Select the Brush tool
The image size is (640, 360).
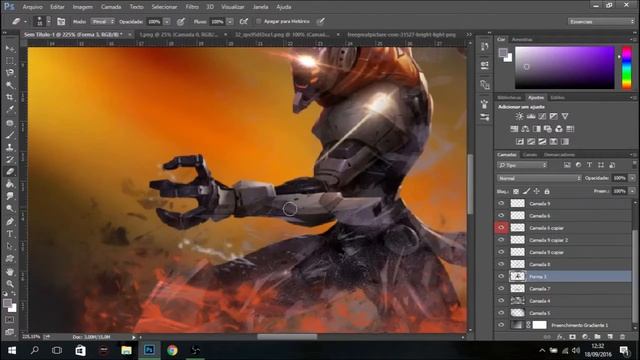tap(10, 135)
